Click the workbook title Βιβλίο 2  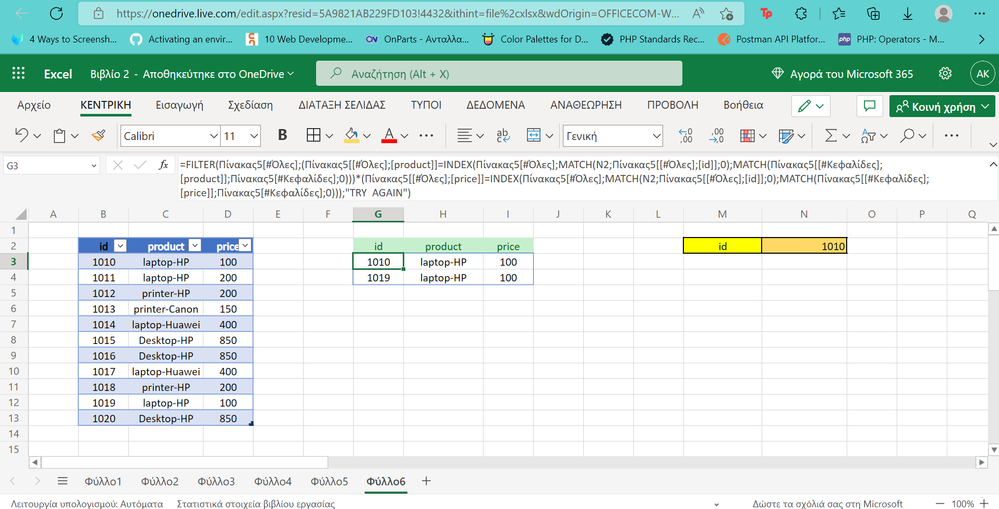point(110,74)
